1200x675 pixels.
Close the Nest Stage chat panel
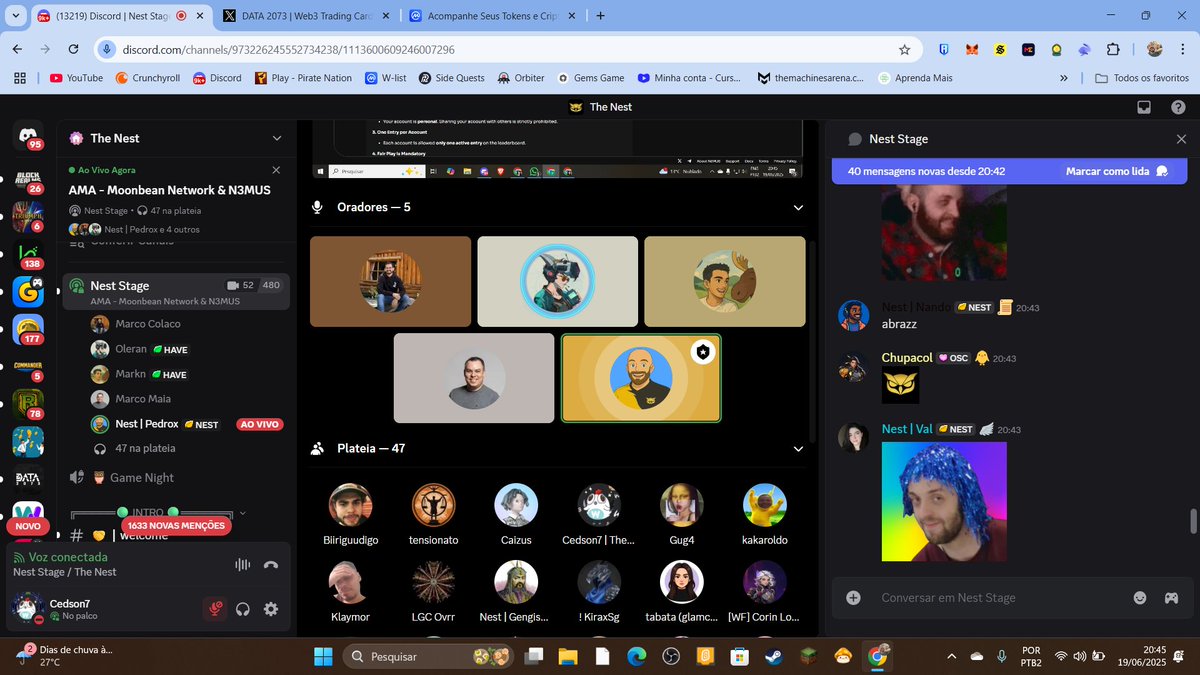coord(1181,139)
